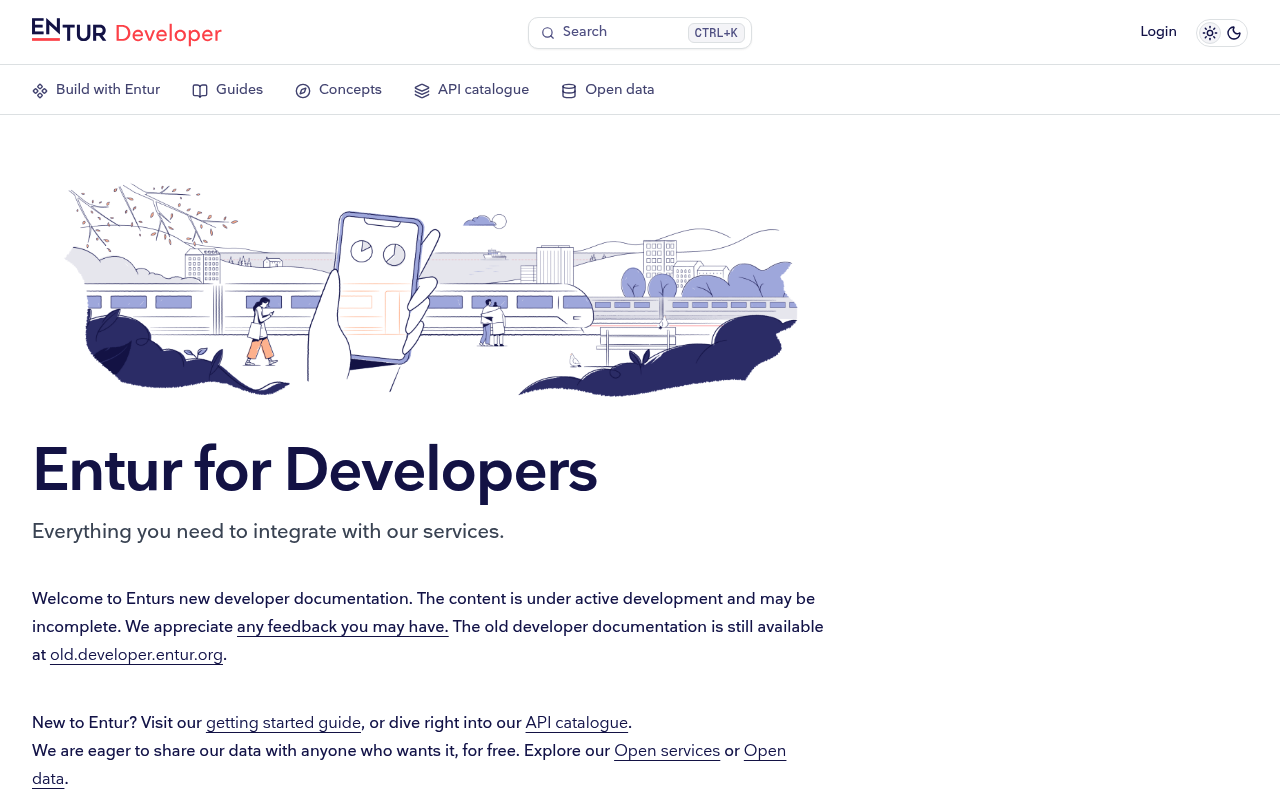Visit the getting started guide link

284,723
